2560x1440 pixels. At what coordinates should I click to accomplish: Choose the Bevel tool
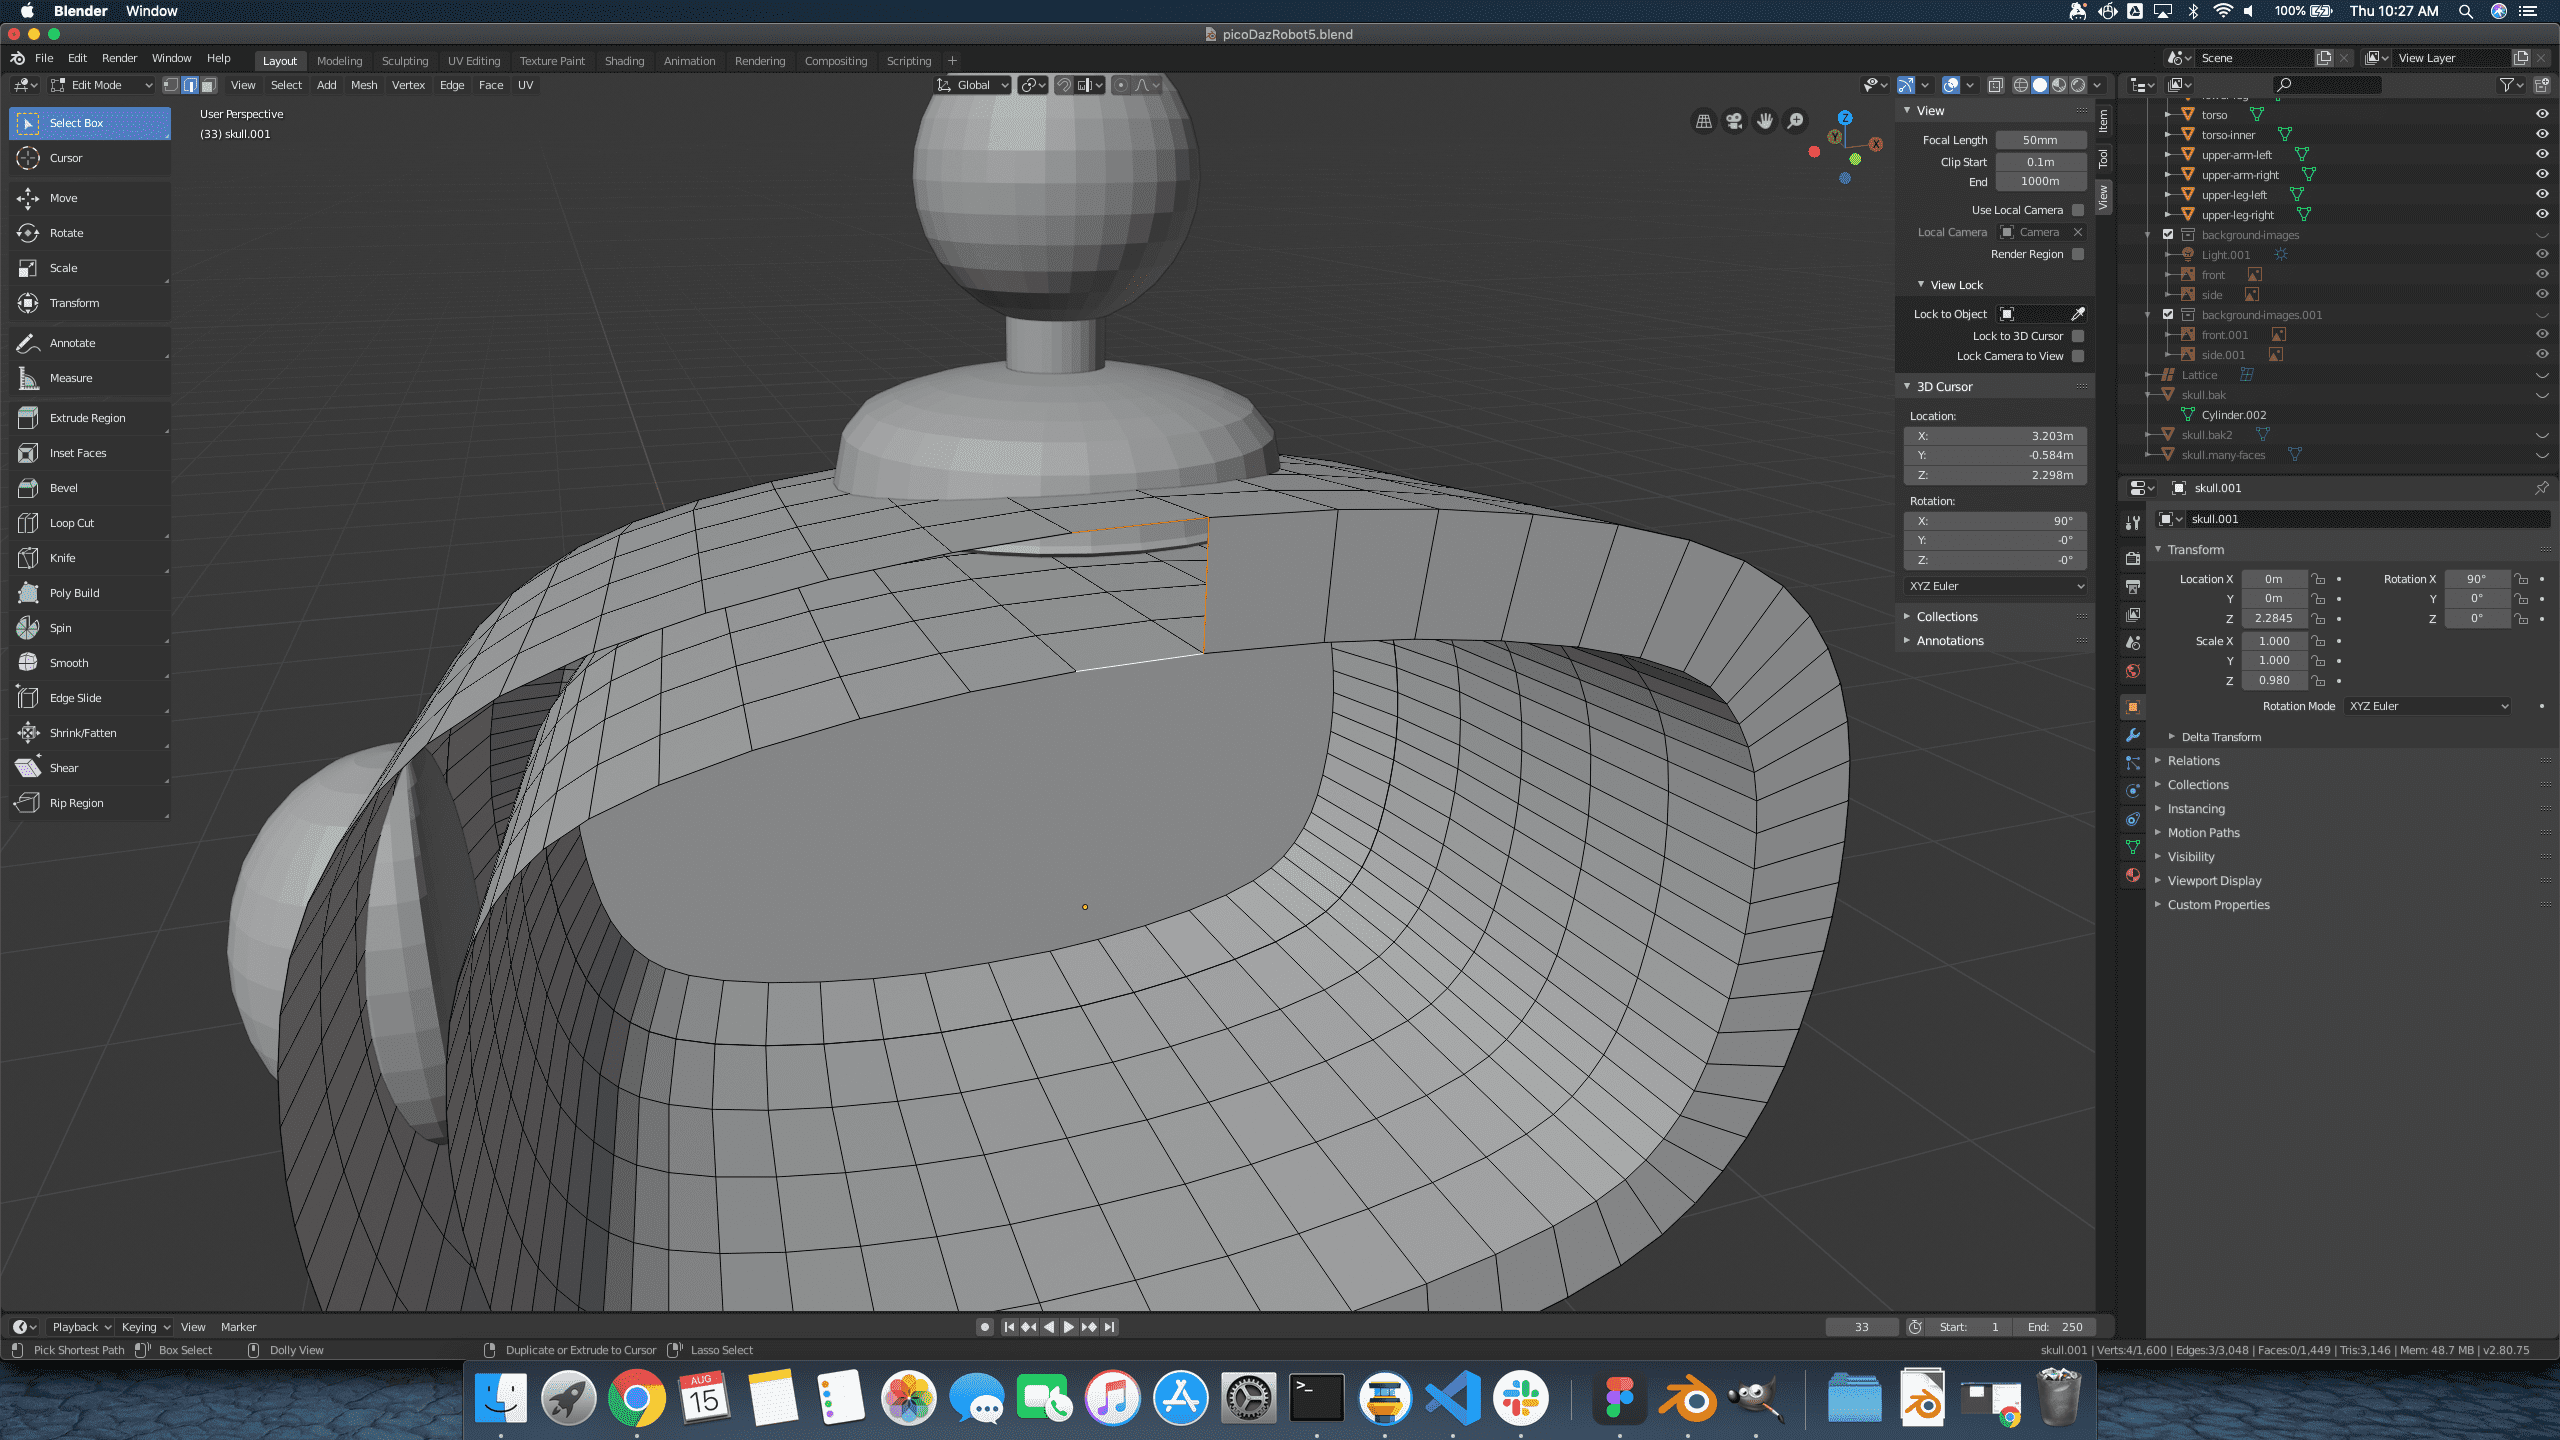89,488
